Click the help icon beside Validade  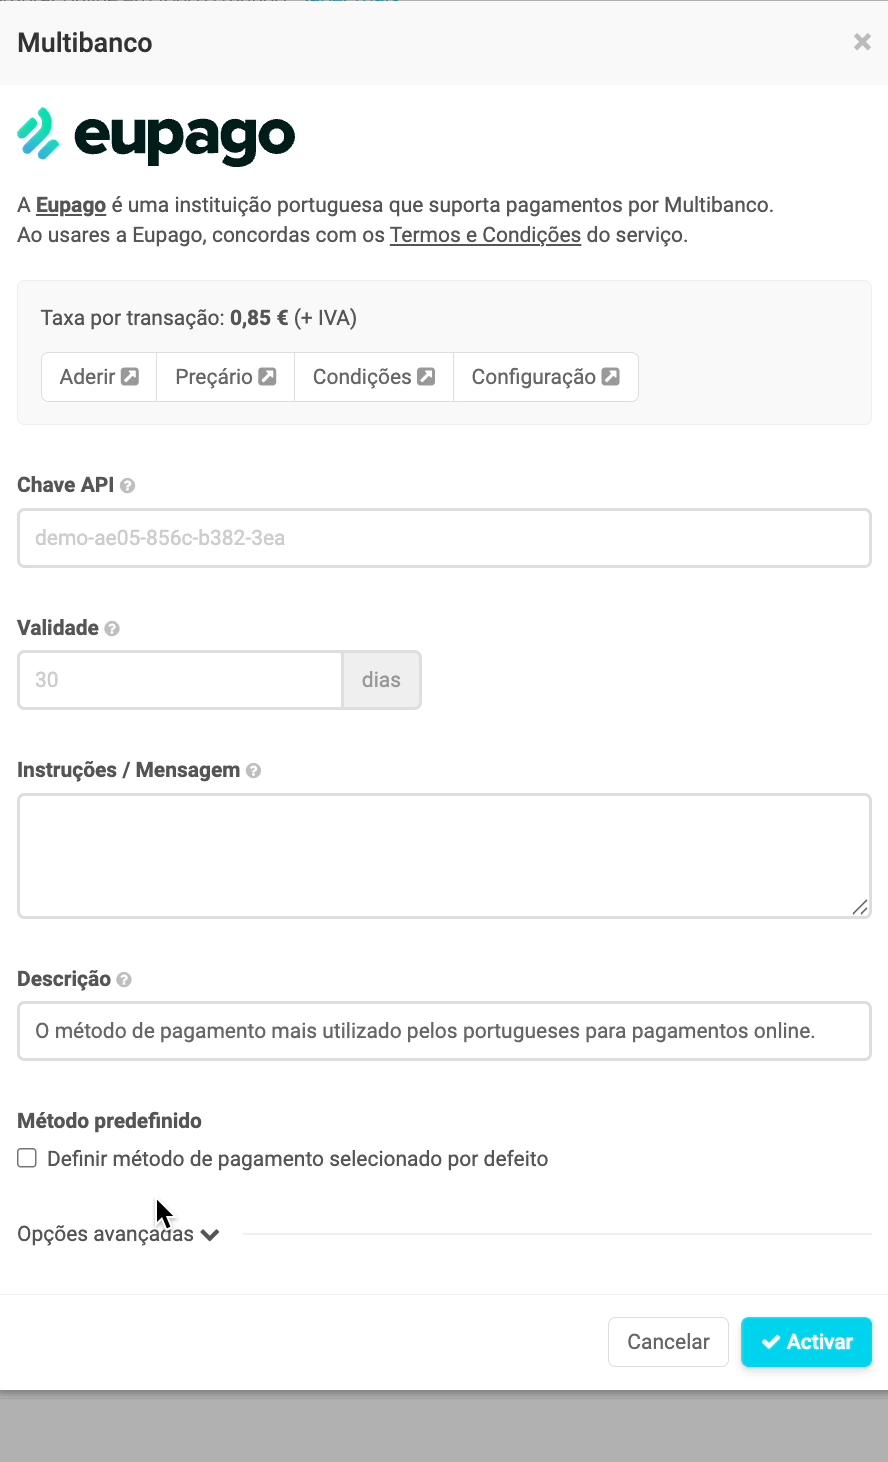pos(112,628)
